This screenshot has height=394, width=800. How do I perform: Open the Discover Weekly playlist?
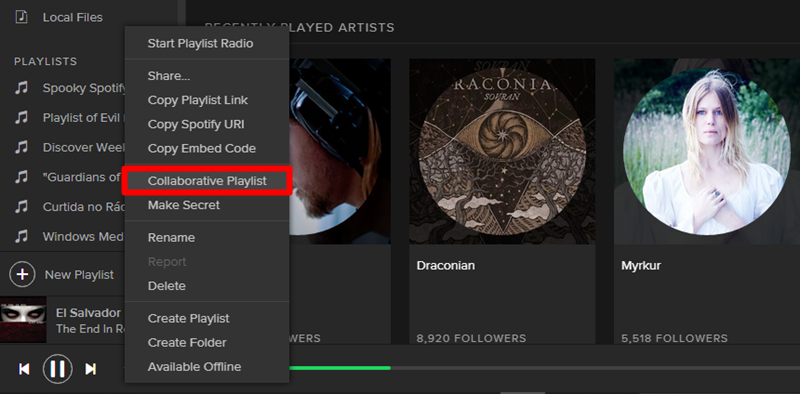tap(84, 147)
